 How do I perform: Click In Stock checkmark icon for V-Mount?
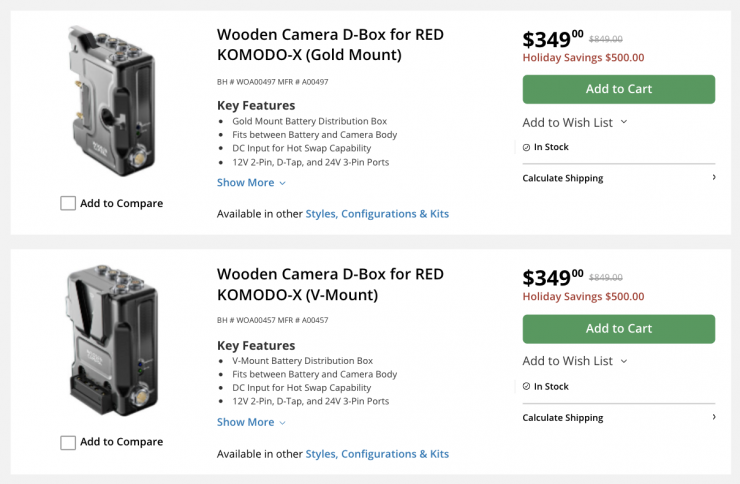(526, 386)
